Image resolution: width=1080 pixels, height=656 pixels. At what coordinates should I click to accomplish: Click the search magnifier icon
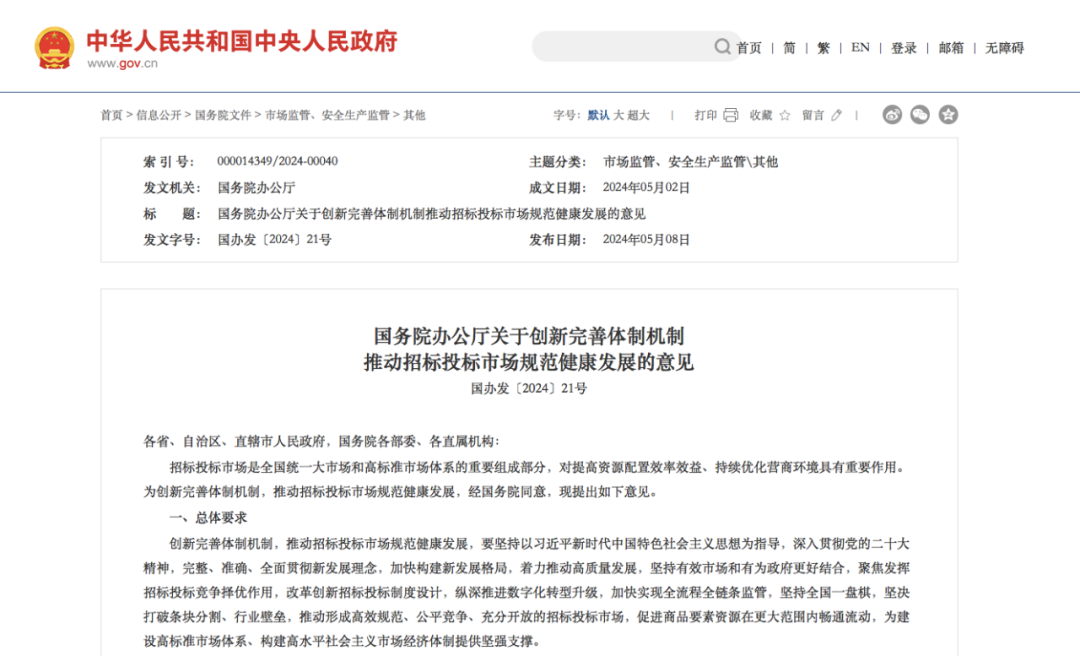click(x=722, y=47)
